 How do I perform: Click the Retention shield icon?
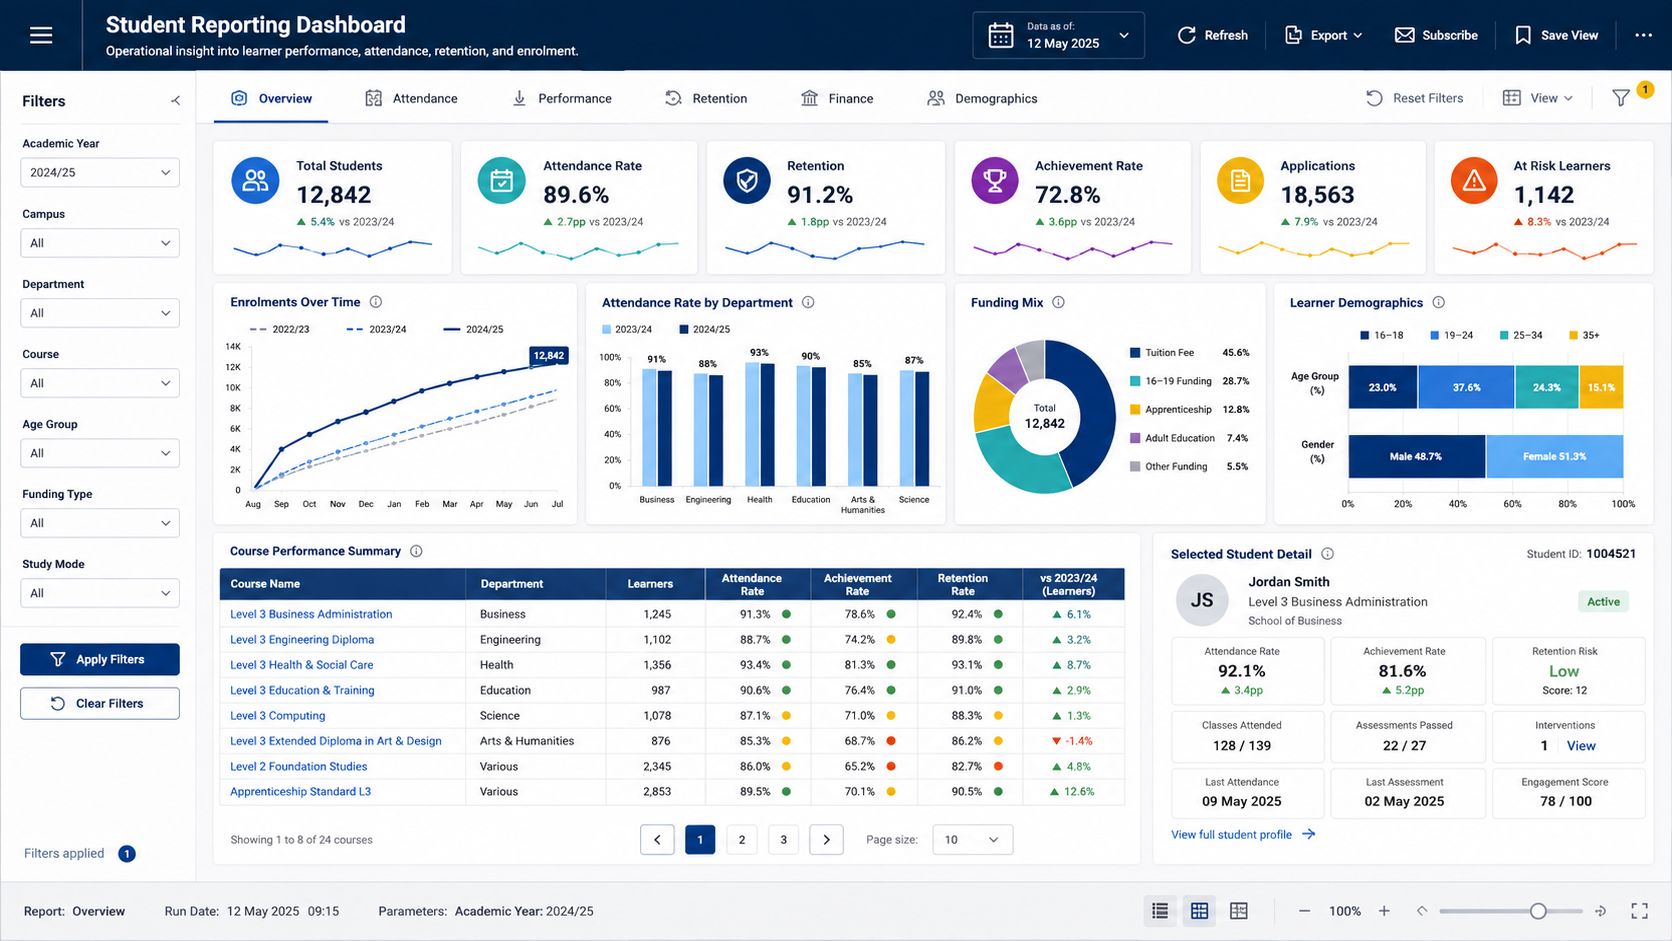pos(747,180)
